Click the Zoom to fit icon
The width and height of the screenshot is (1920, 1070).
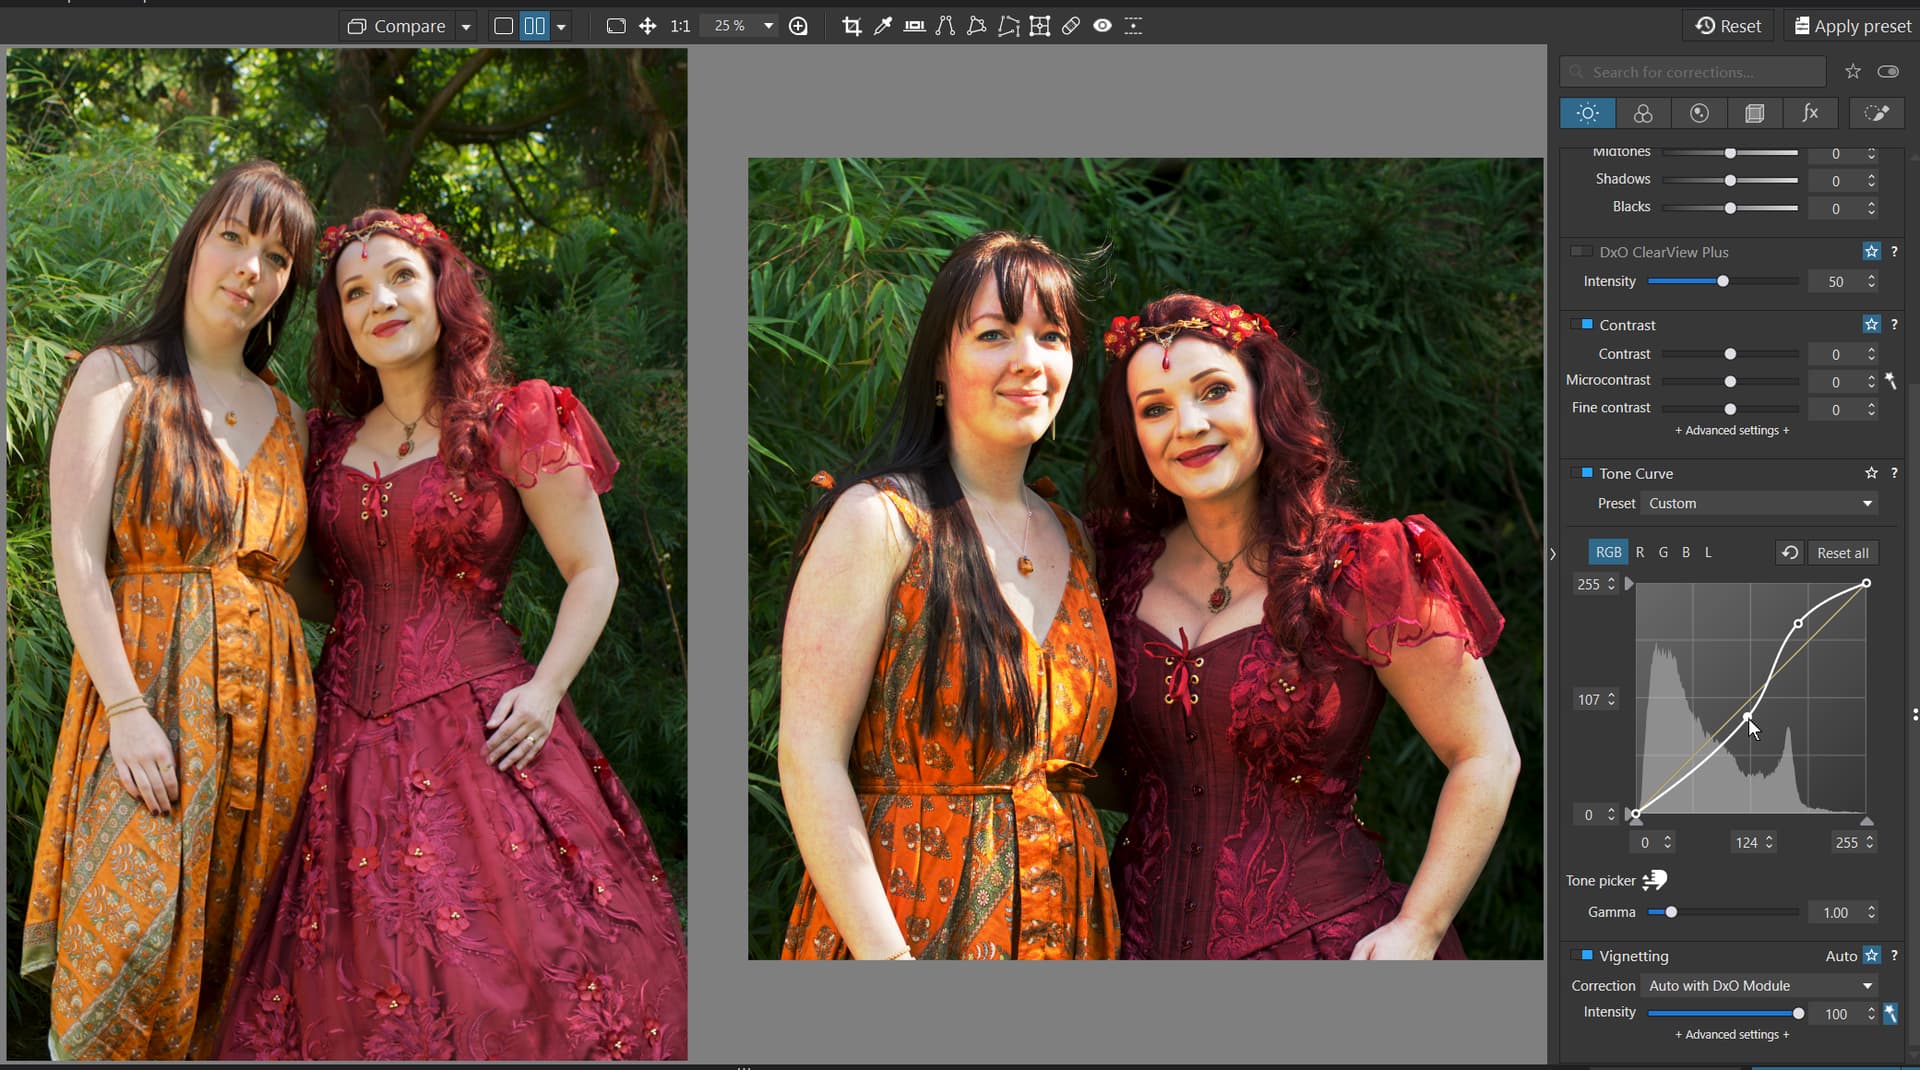coord(616,26)
